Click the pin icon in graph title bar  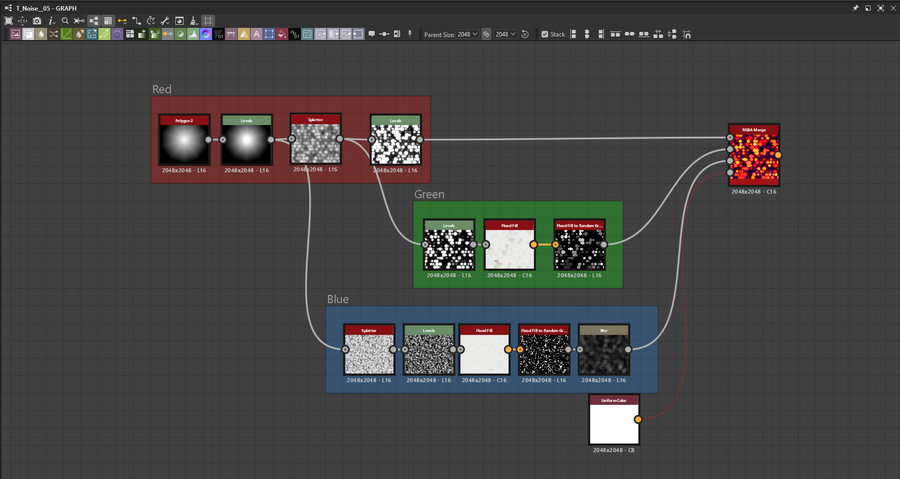[855, 7]
